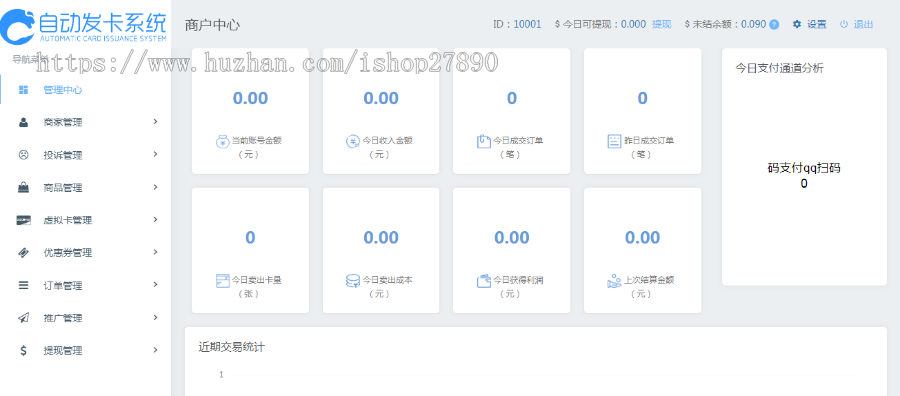The image size is (900, 396).
Task: Open the 提现管理 menu label
Action: pos(63,351)
